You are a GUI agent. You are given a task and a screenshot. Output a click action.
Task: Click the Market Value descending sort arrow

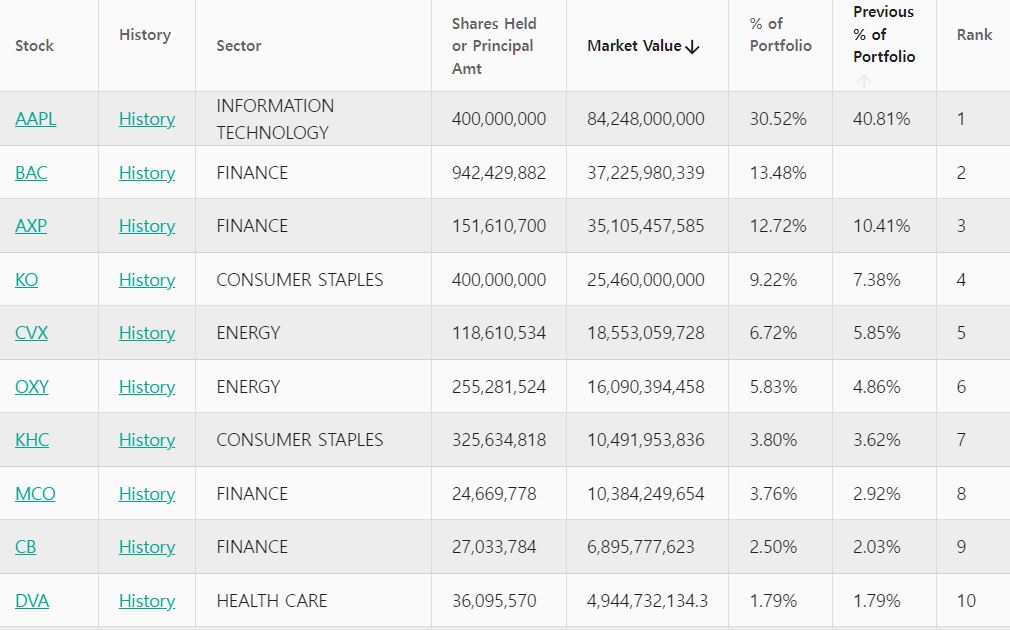tap(692, 47)
